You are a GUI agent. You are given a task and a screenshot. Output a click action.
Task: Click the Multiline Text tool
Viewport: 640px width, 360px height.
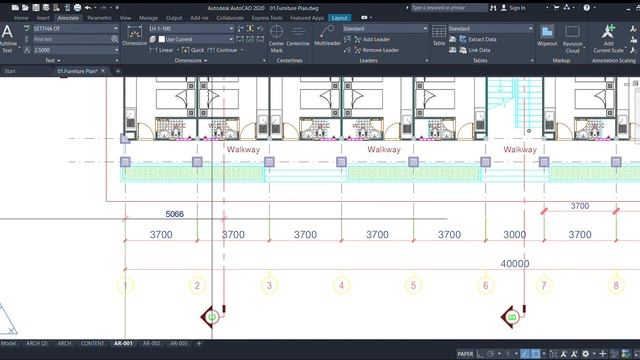[7, 39]
